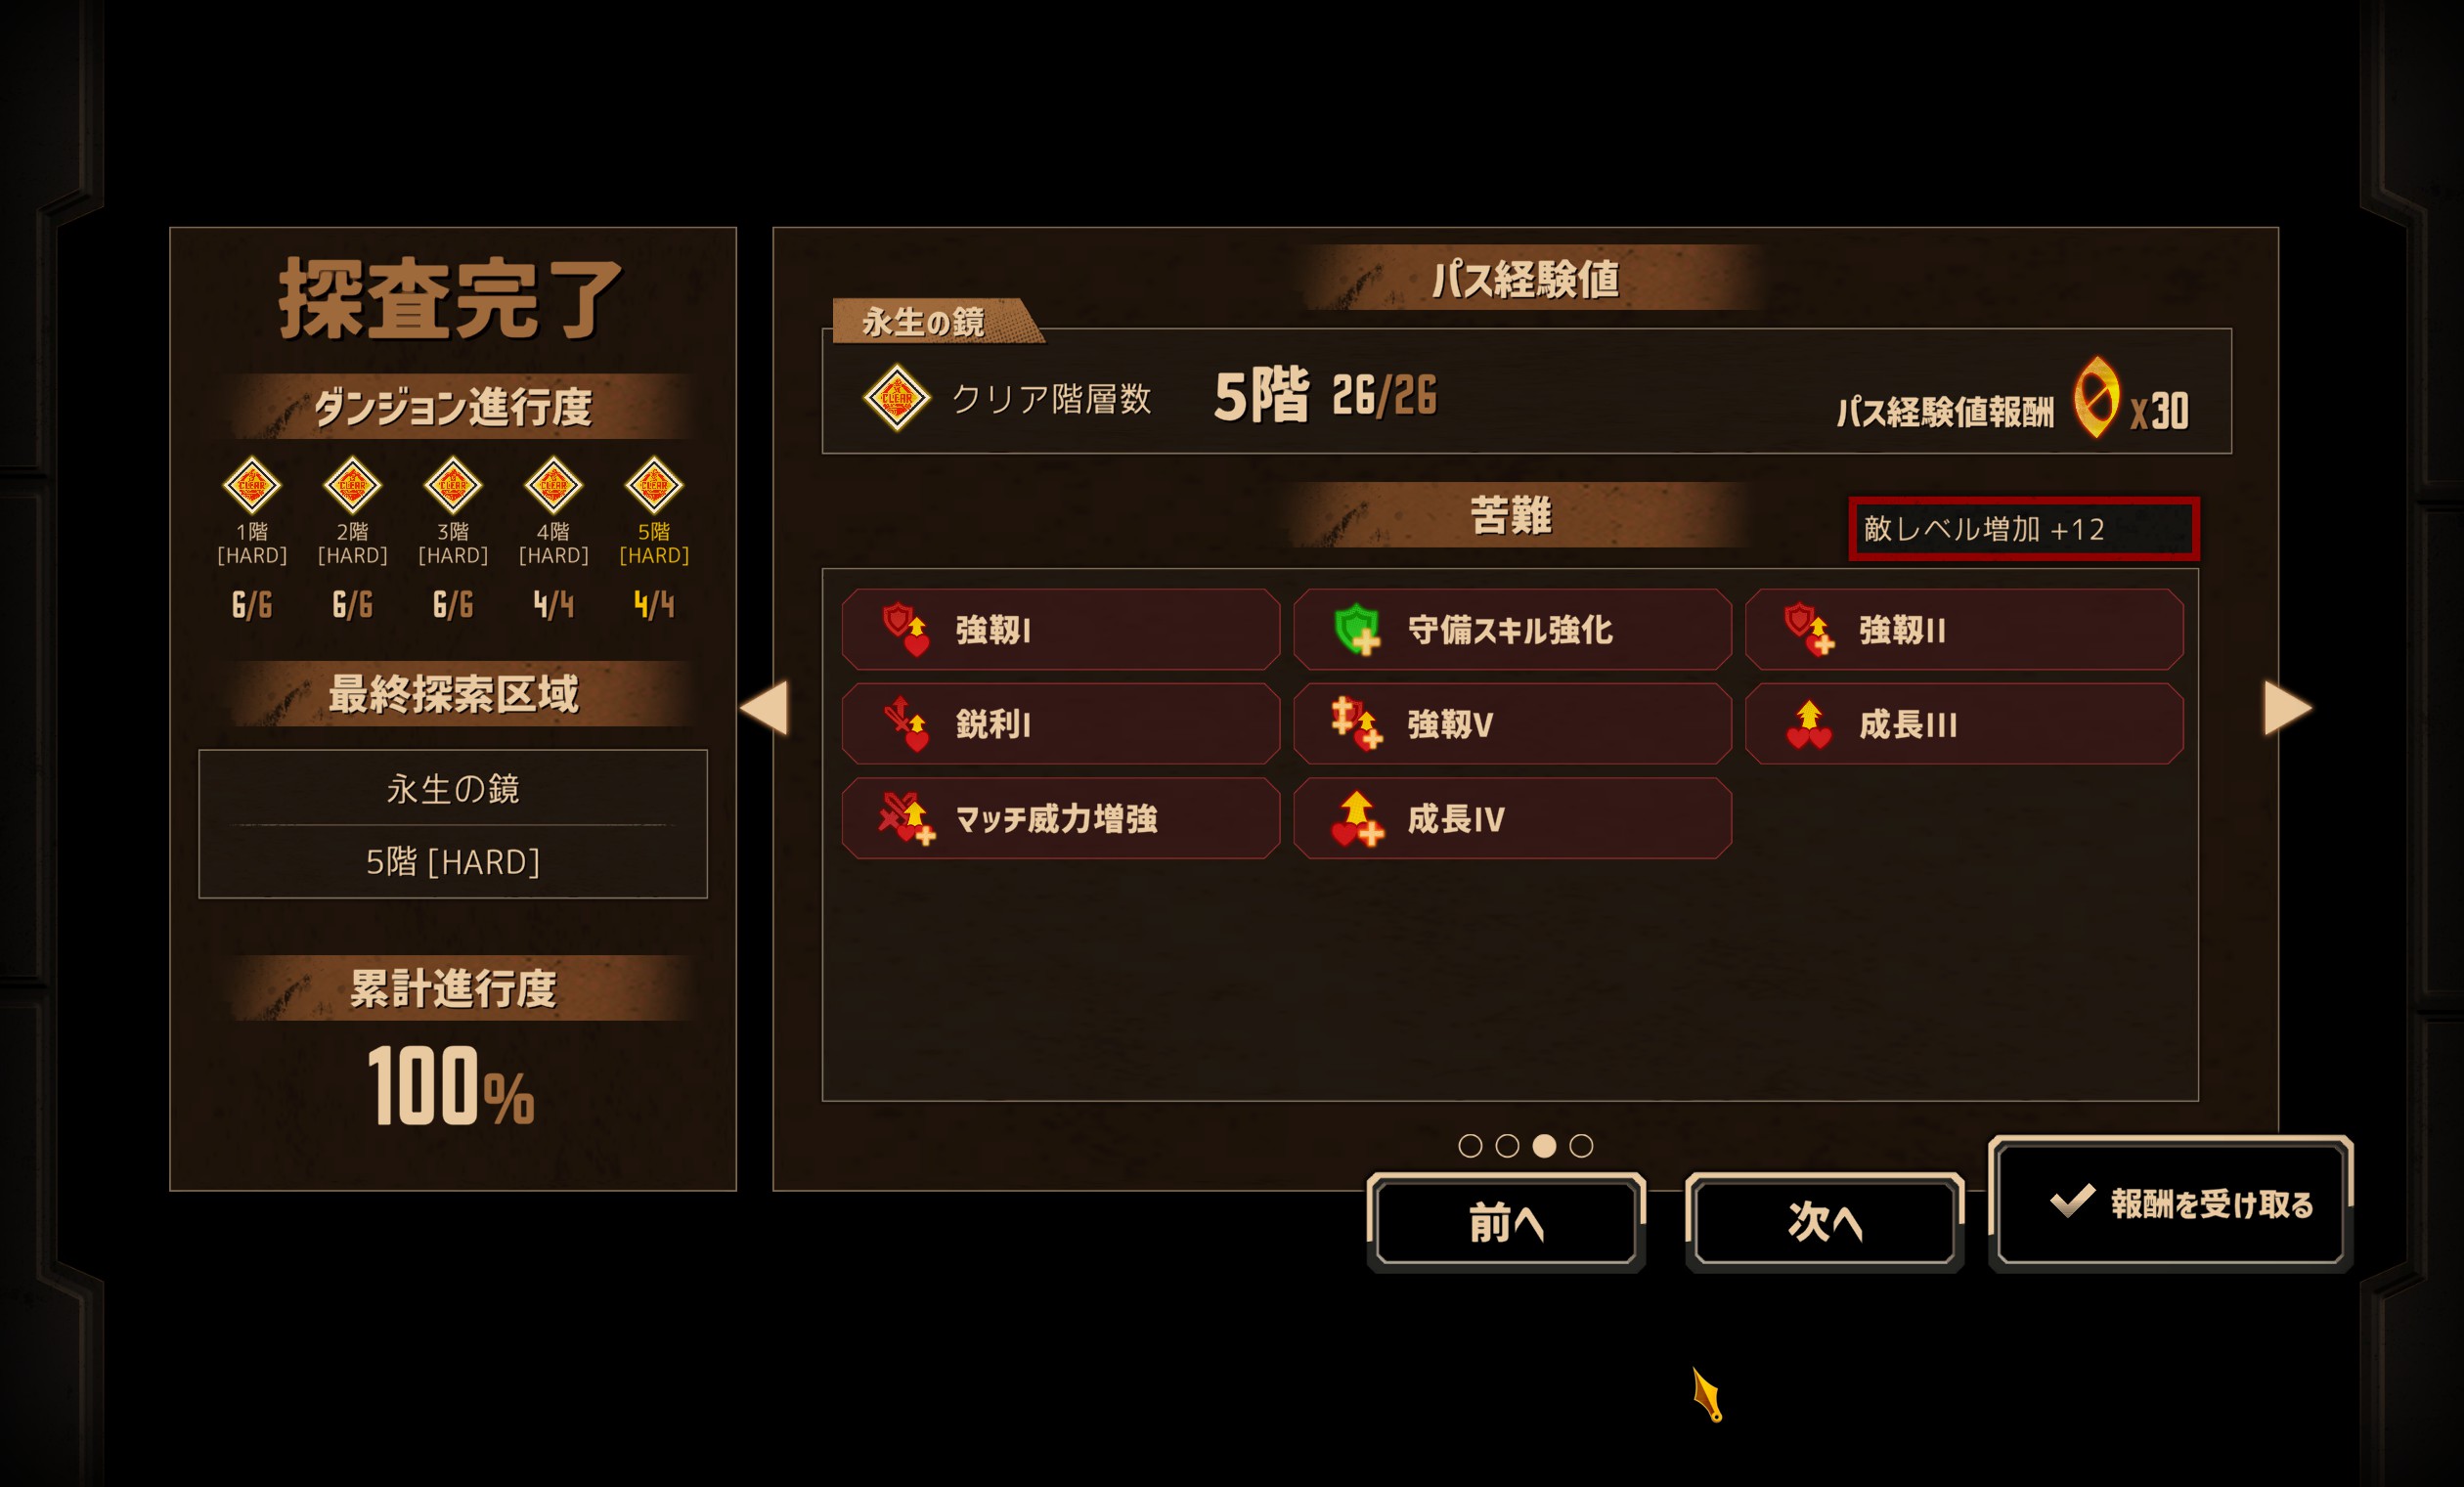The width and height of the screenshot is (2464, 1487).
Task: Click the 成長IV hearts icon
Action: coord(1357,818)
